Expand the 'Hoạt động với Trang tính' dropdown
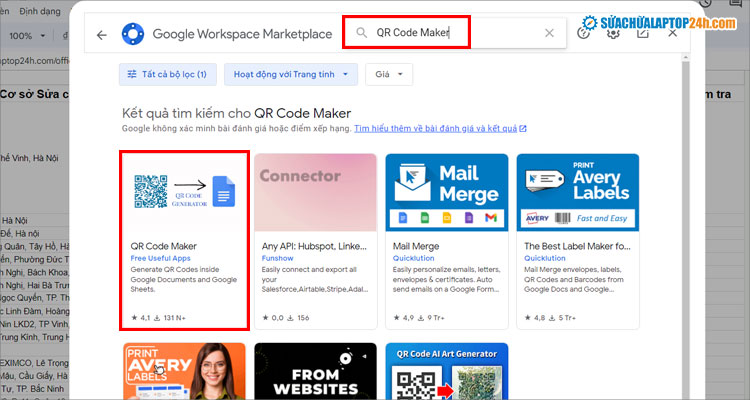Screen dimensions: 750x400 (291, 74)
